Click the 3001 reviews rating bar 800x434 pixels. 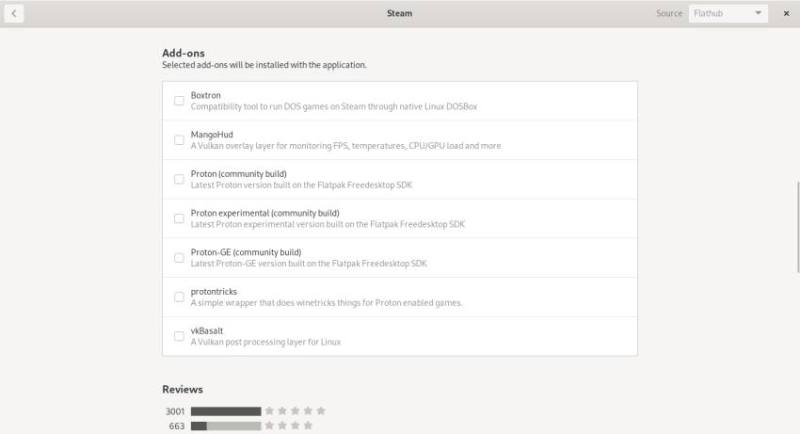(226, 411)
